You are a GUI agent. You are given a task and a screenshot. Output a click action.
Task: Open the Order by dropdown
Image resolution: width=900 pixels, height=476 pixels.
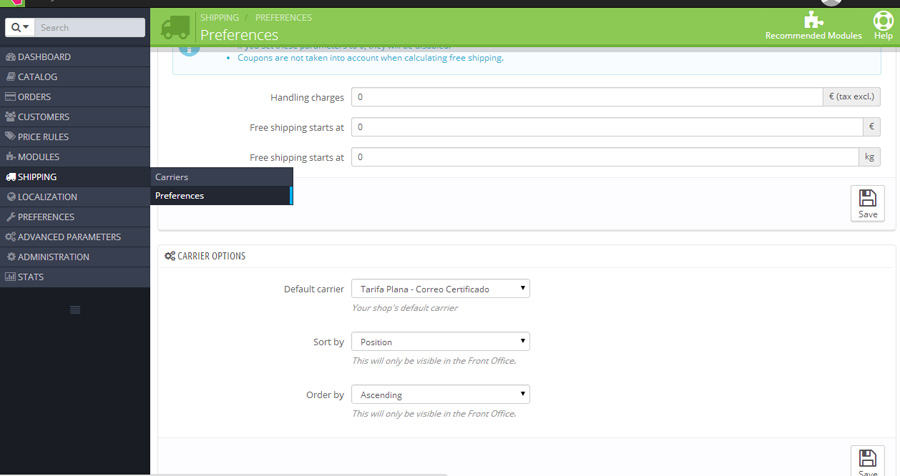pyautogui.click(x=440, y=394)
